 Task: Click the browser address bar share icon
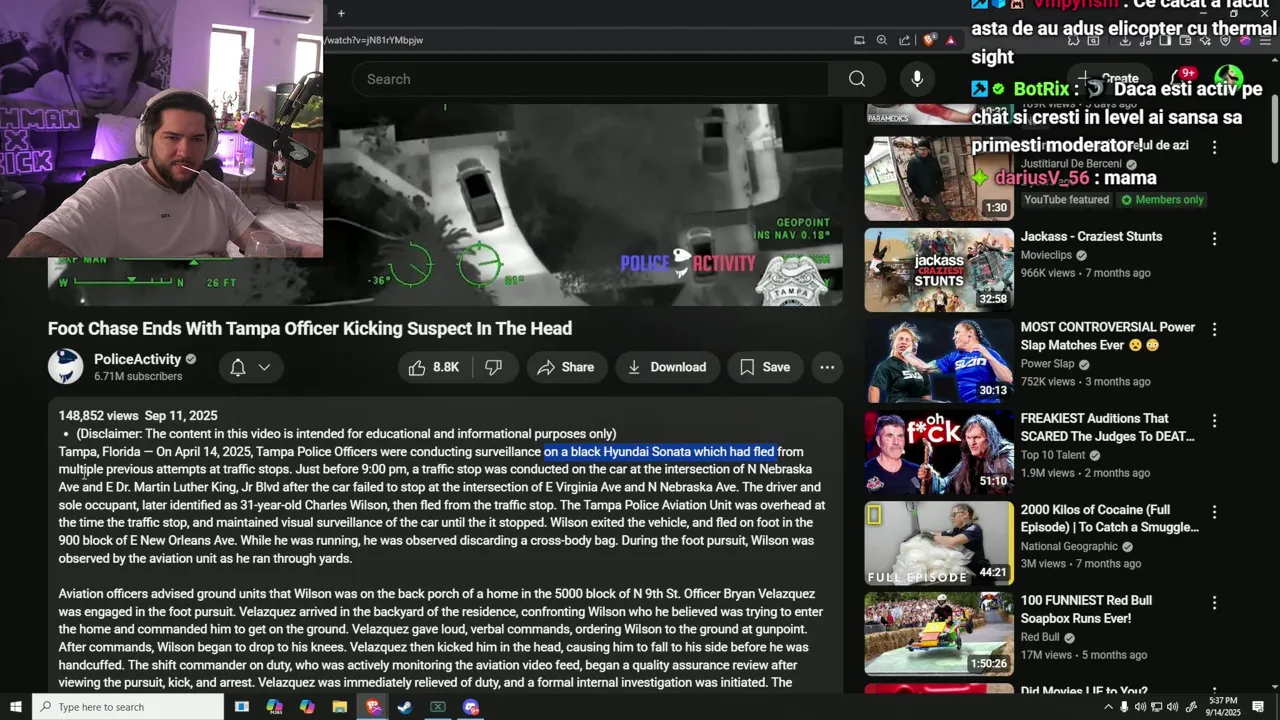tap(905, 40)
